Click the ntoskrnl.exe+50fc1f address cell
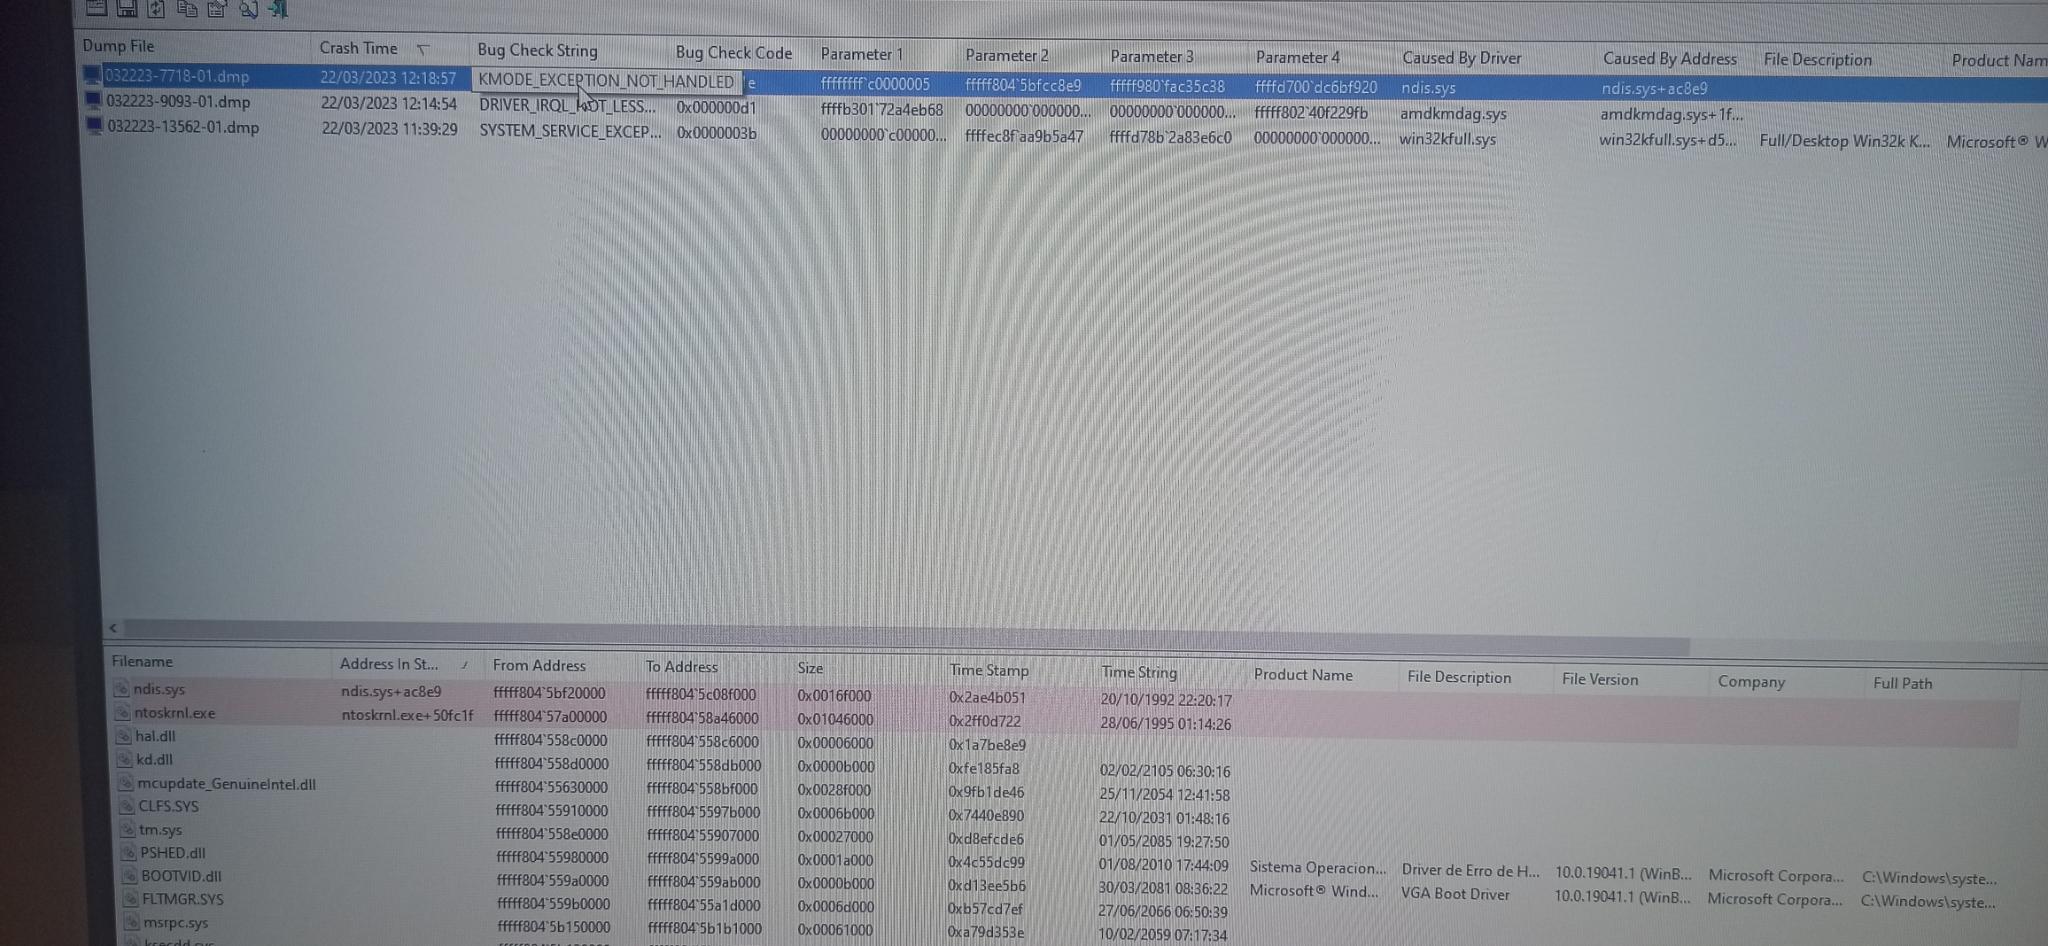Viewport: 2048px width, 946px height. tap(407, 715)
